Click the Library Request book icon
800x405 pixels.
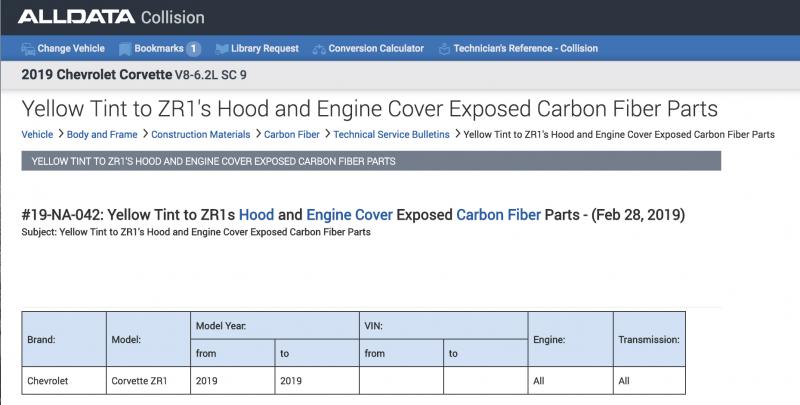pos(221,49)
